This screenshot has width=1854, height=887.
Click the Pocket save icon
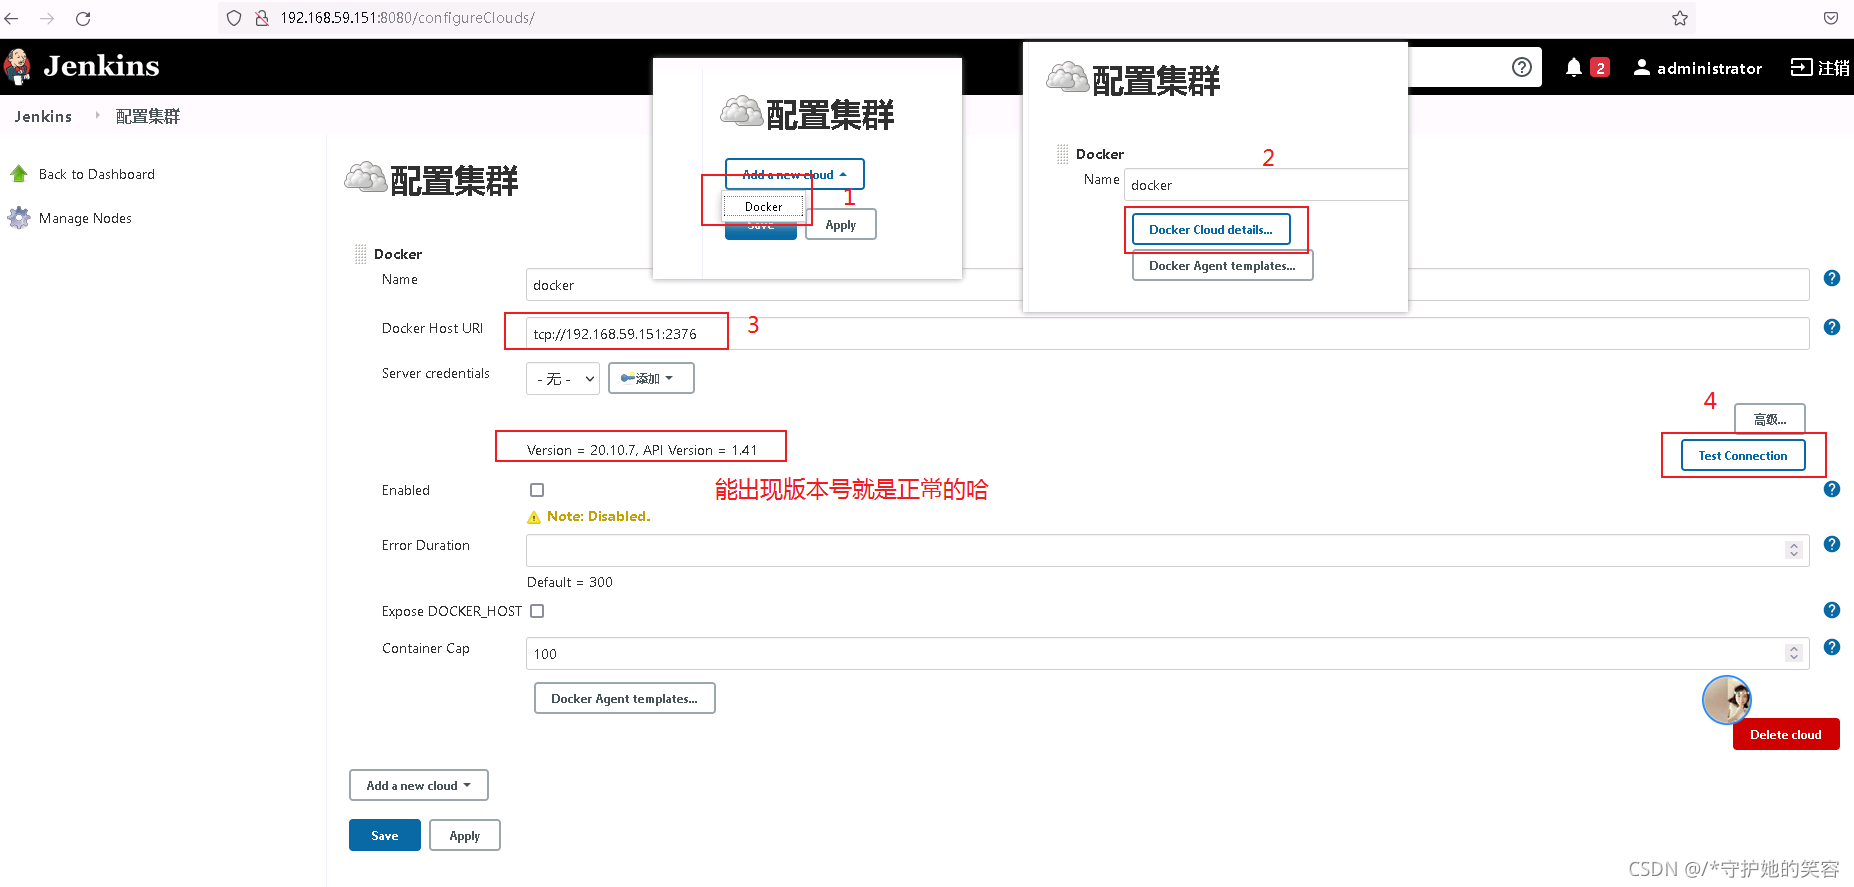1831,18
